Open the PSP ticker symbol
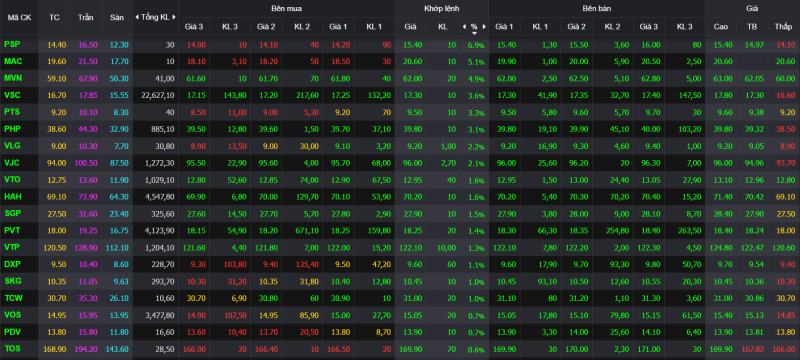 click(12, 44)
